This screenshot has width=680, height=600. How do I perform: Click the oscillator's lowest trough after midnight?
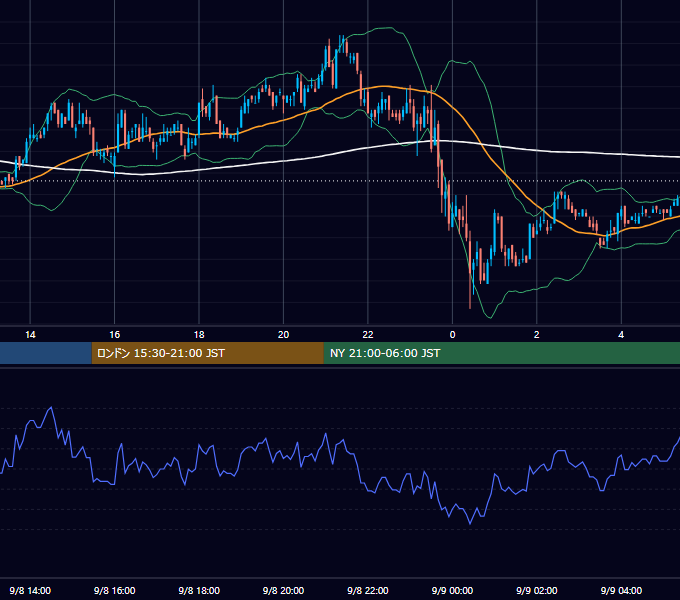[x=470, y=523]
